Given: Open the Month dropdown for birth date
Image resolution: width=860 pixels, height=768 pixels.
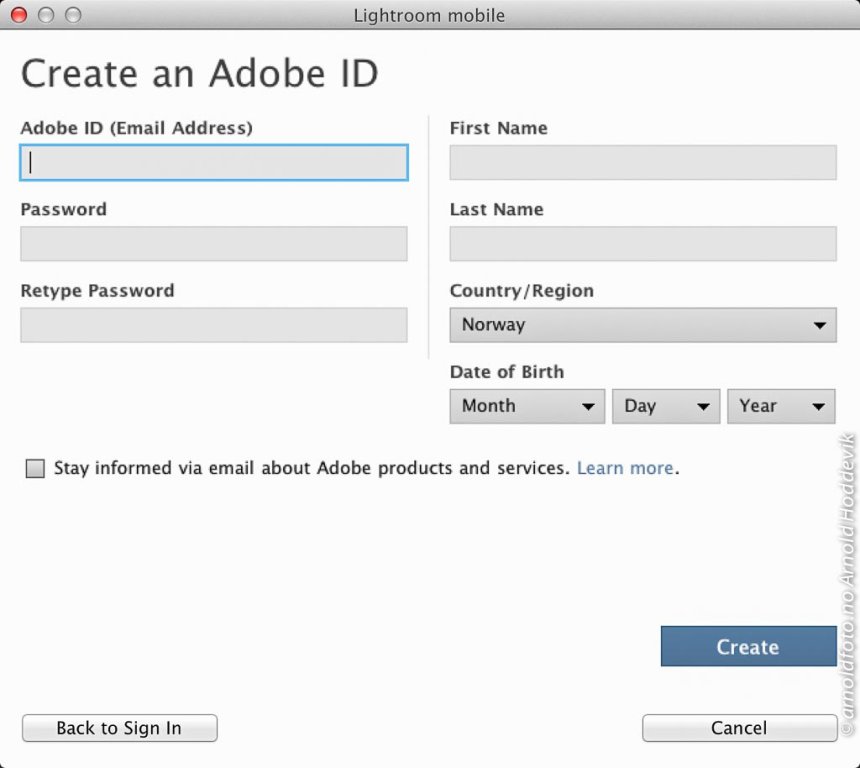Looking at the screenshot, I should coord(527,406).
